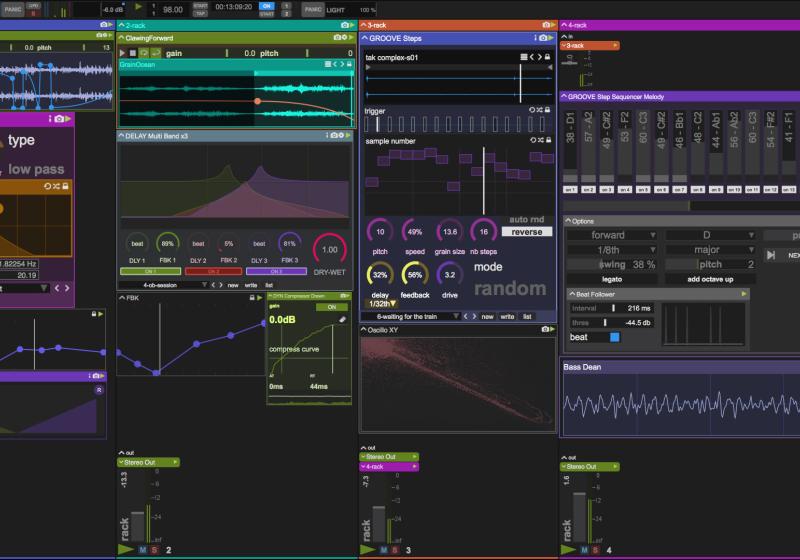This screenshot has height=560, width=800.
Task: Toggle the blue beat checkbox in Beat Follower
Action: click(x=615, y=337)
